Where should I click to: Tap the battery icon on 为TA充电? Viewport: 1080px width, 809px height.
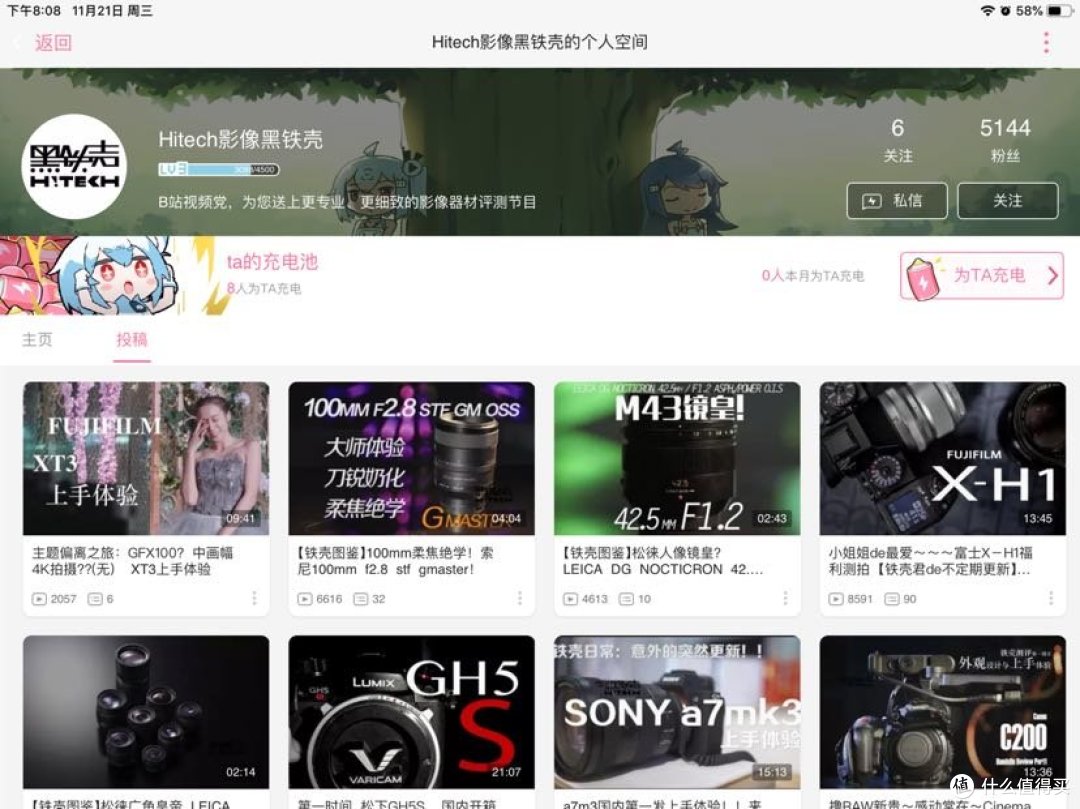[x=924, y=278]
